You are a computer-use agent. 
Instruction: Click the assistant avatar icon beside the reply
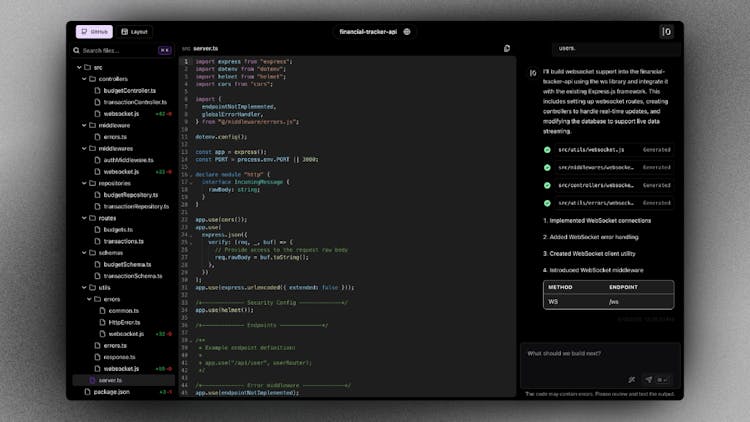click(x=533, y=73)
